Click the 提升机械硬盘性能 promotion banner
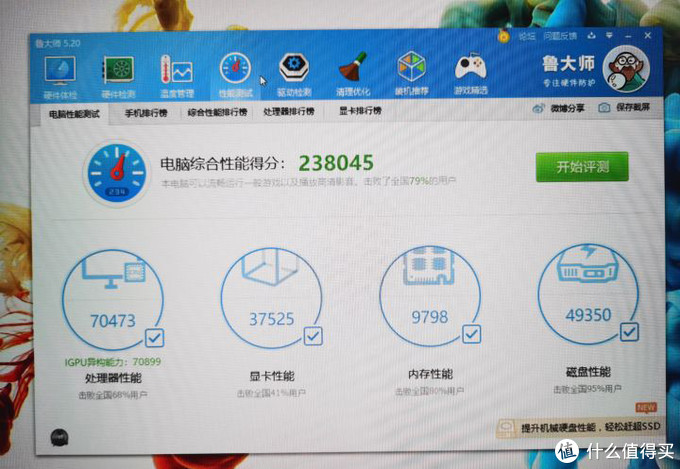The height and width of the screenshot is (469, 680). [x=579, y=427]
